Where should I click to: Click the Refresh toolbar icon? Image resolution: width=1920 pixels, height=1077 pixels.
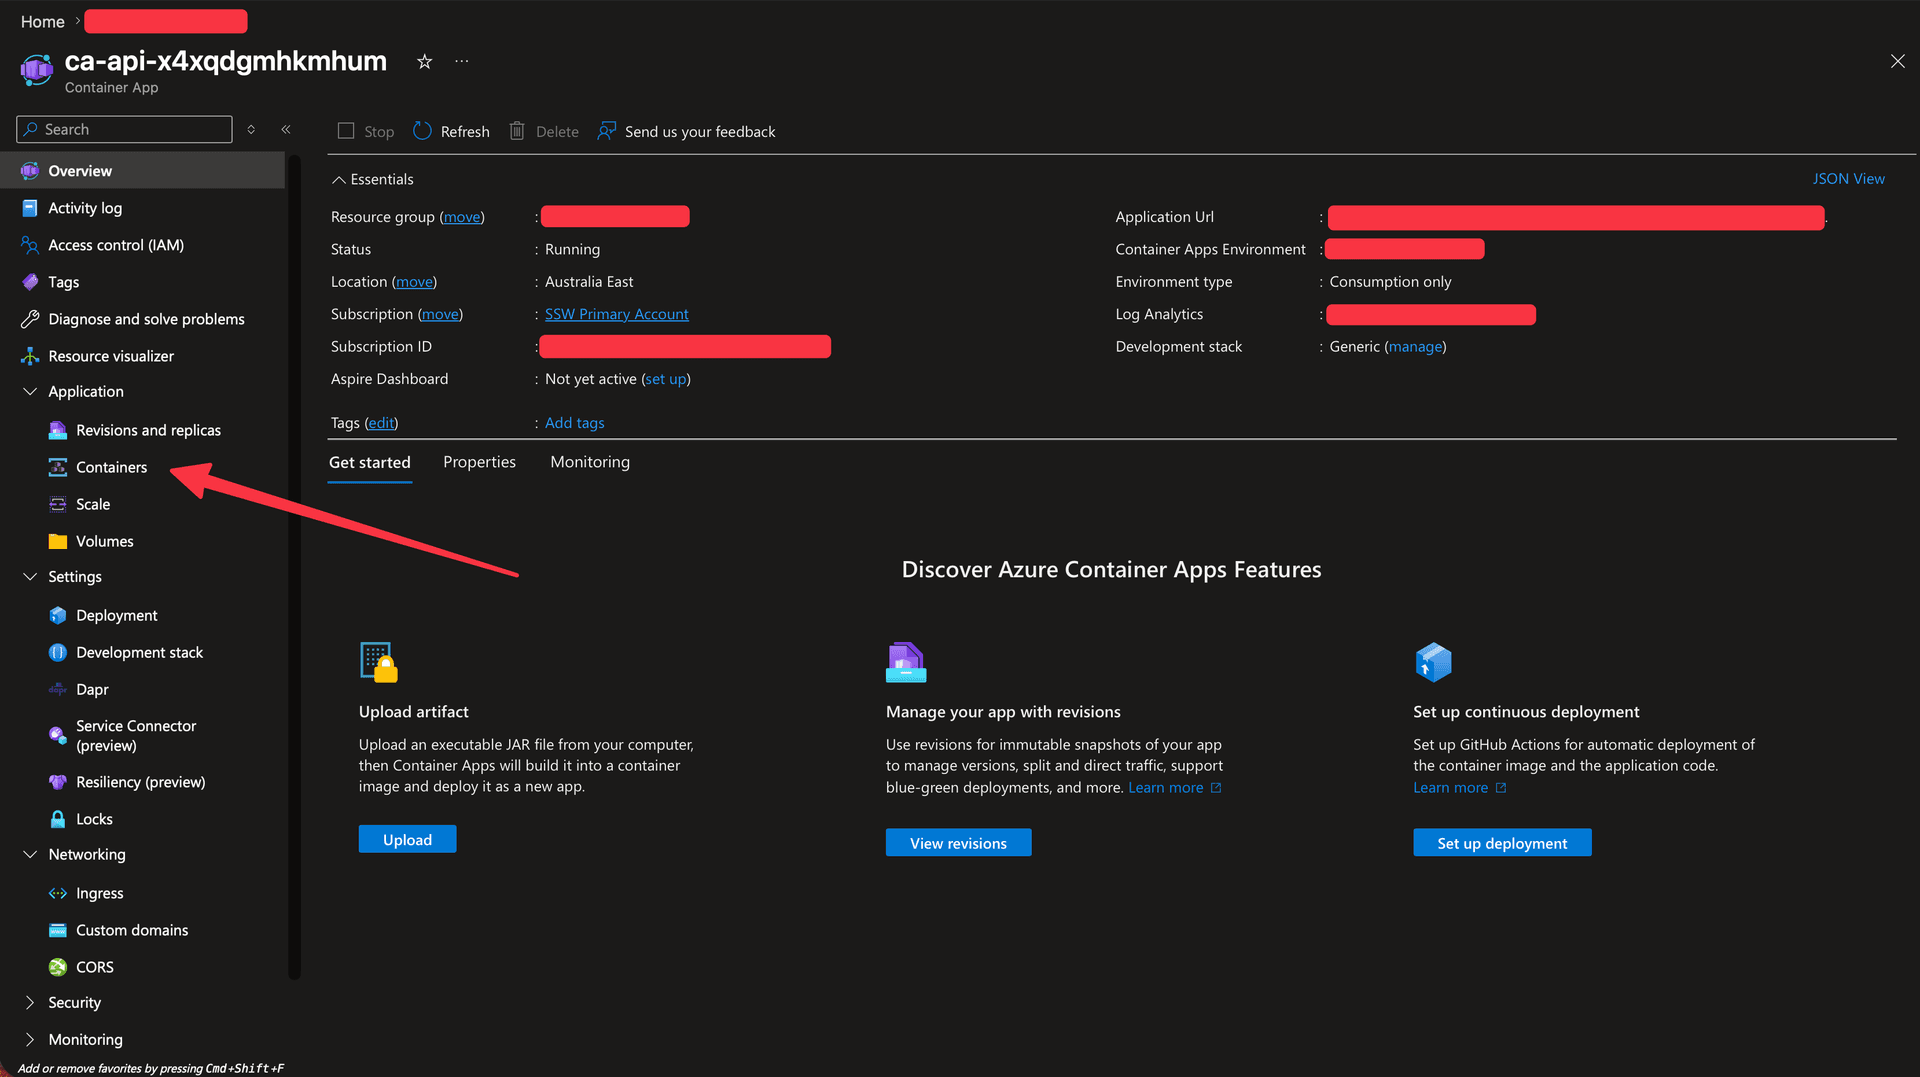pos(422,131)
